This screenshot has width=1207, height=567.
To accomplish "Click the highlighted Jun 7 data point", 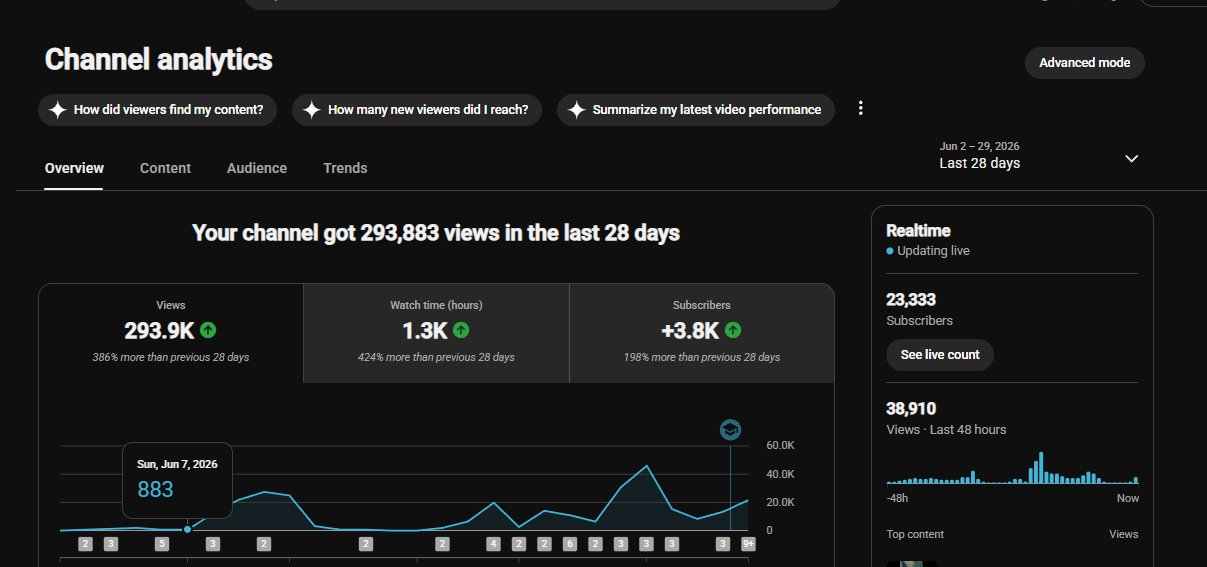I will coord(187,529).
